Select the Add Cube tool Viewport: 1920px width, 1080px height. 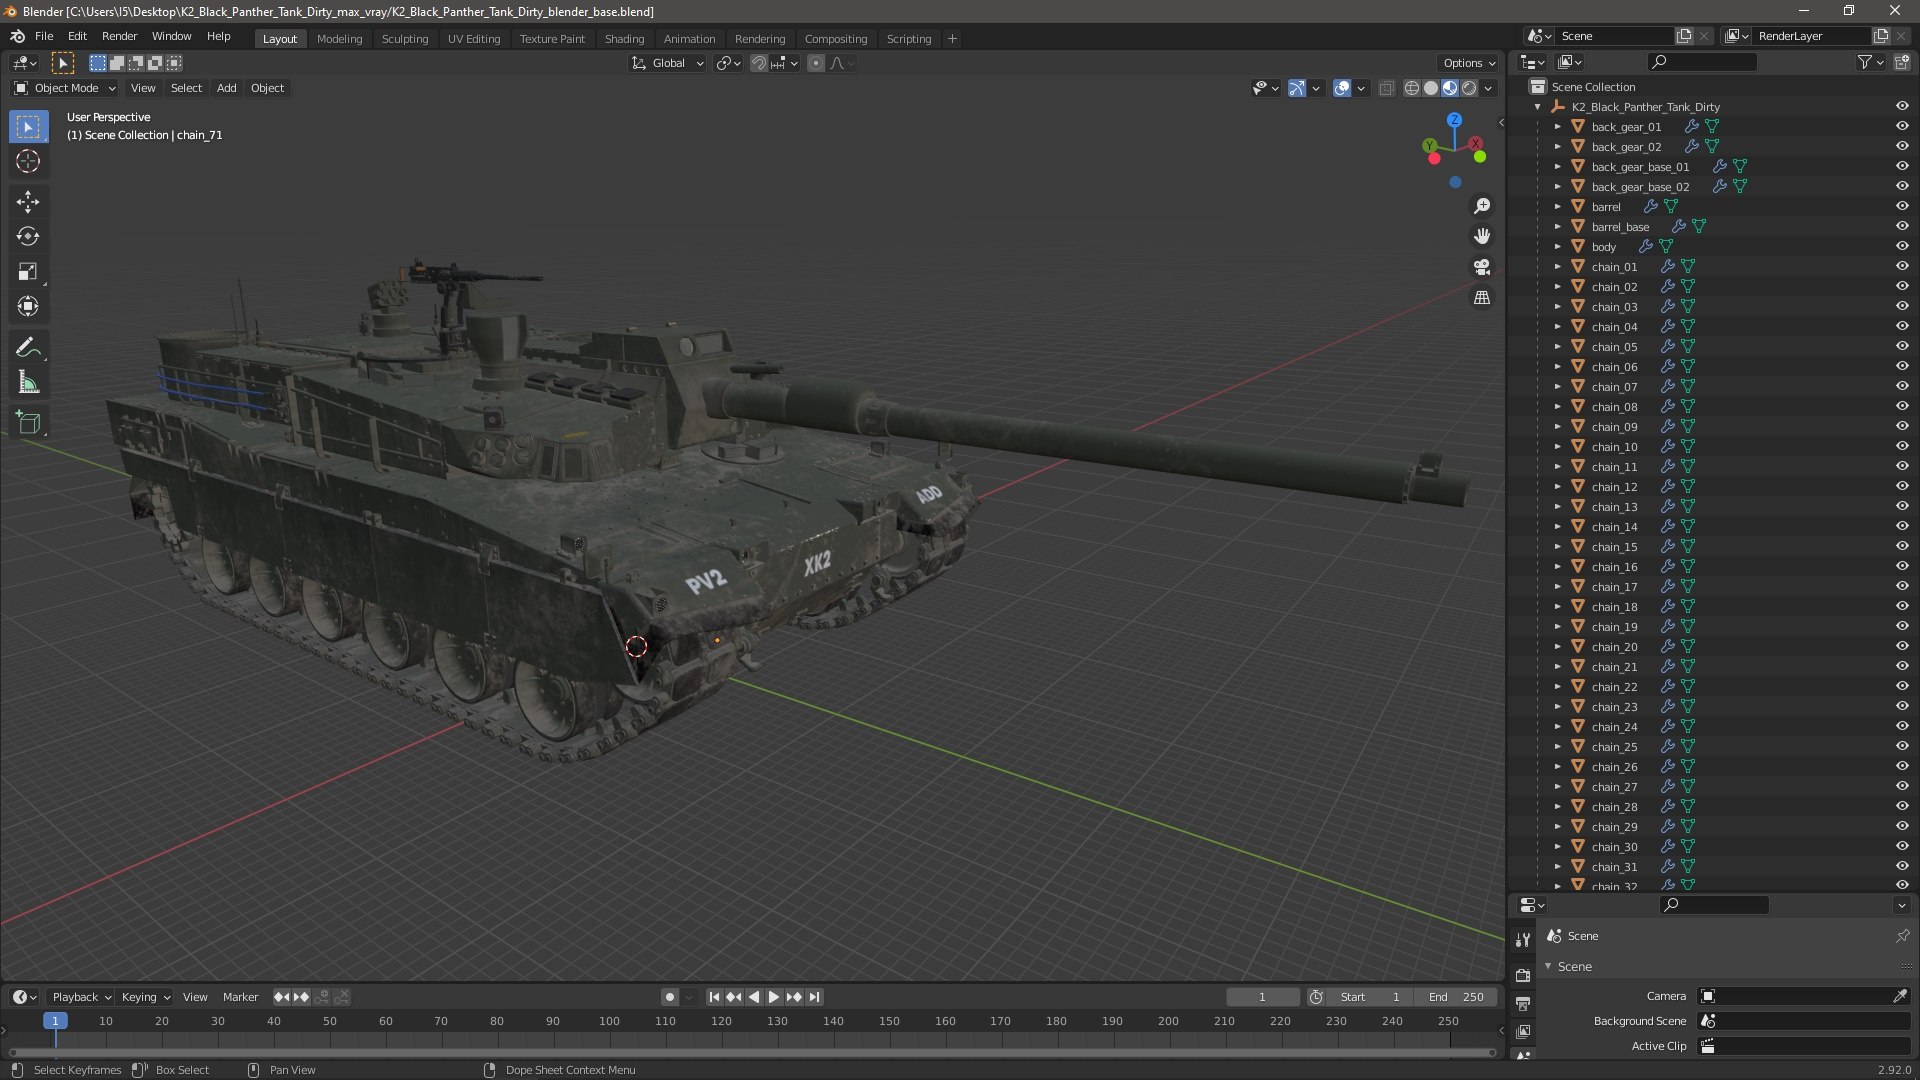[28, 424]
